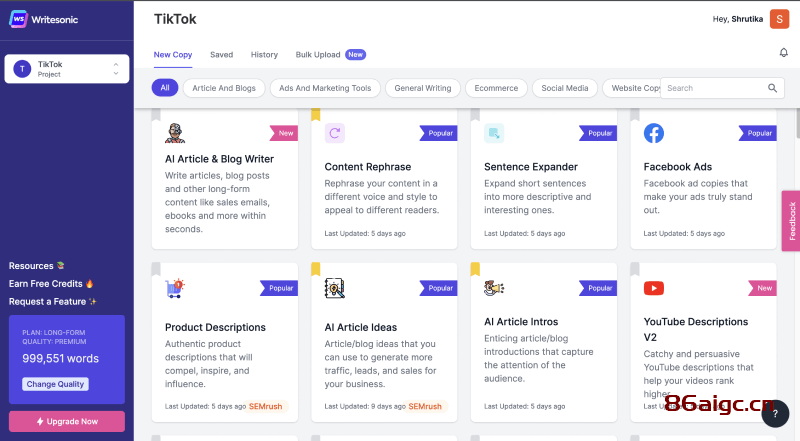
Task: Open the Facebook Ads title
Action: pyautogui.click(x=678, y=167)
